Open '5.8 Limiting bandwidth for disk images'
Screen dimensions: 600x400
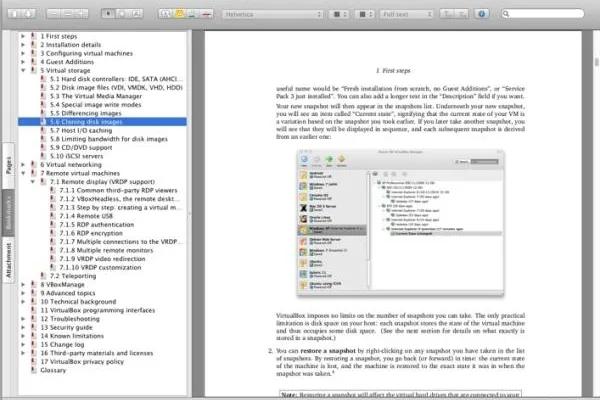pyautogui.click(x=109, y=139)
